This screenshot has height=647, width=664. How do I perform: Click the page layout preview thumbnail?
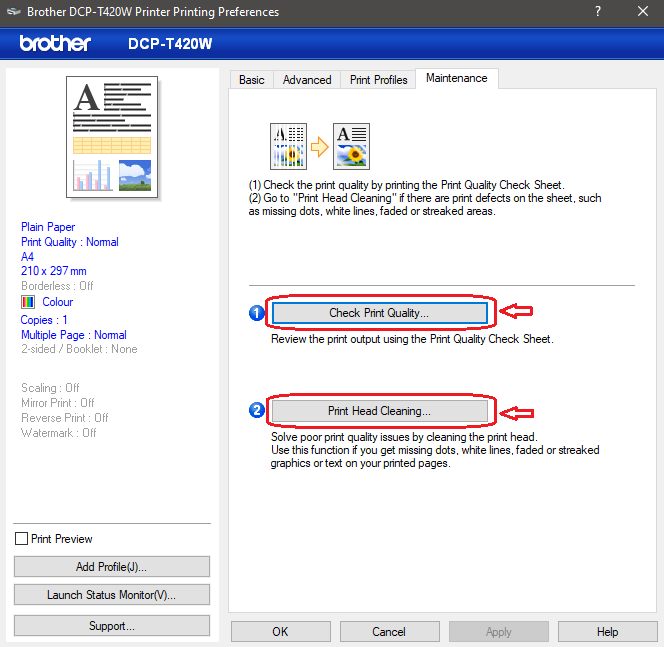point(112,137)
